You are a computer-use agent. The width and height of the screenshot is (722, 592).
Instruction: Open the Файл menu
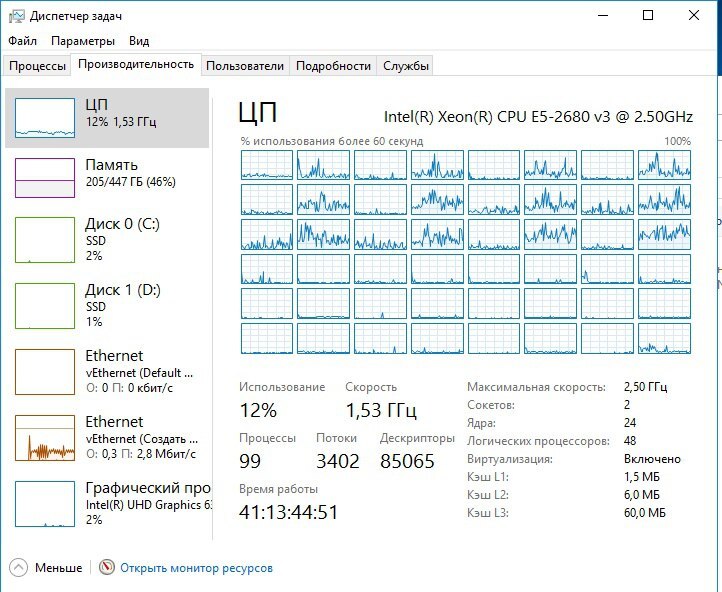22,41
